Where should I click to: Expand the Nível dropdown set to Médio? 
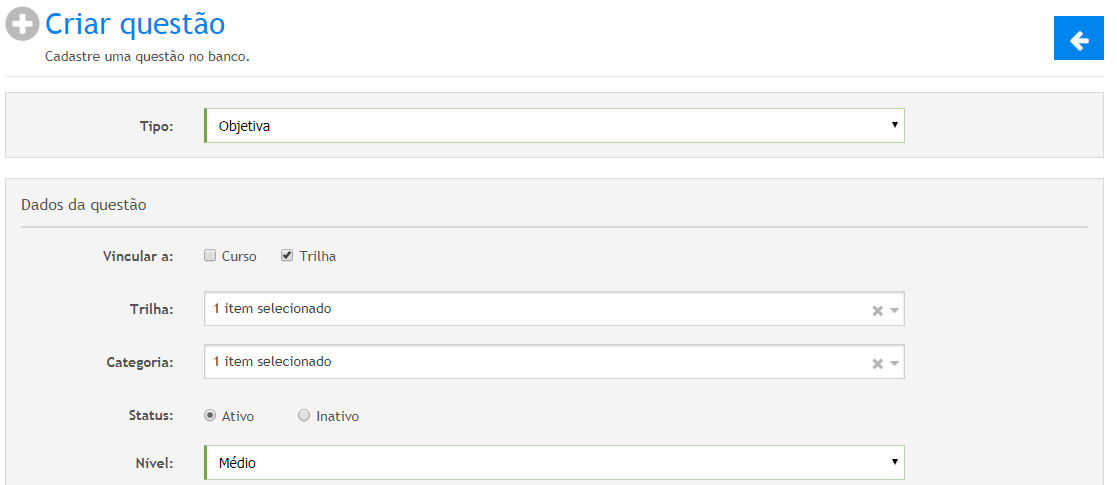[554, 462]
